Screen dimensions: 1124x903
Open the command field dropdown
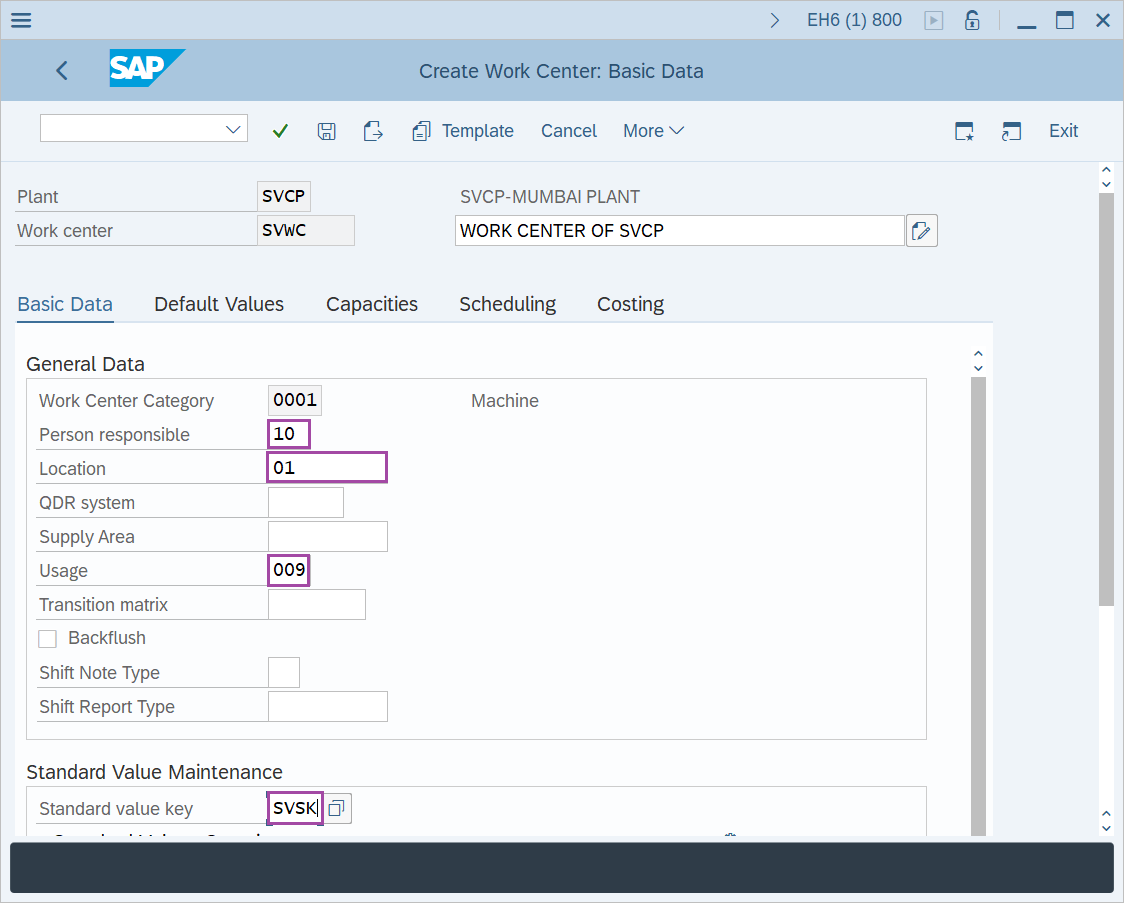(234, 129)
